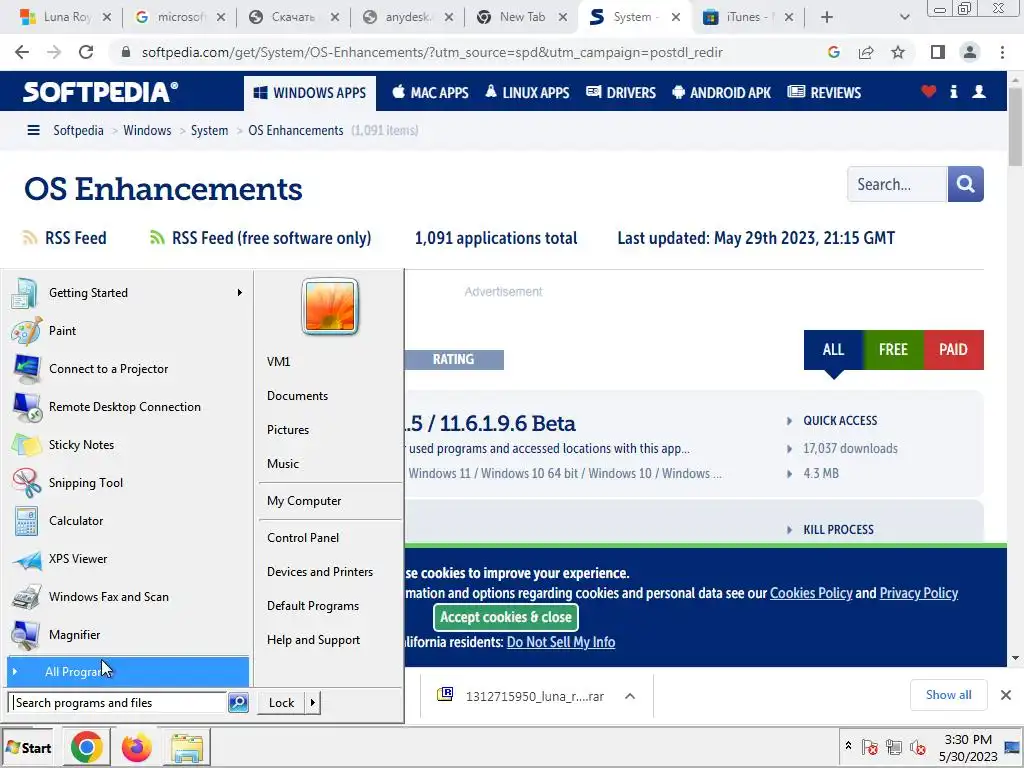
Task: Expand Getting Started submenu arrow
Action: pyautogui.click(x=240, y=293)
